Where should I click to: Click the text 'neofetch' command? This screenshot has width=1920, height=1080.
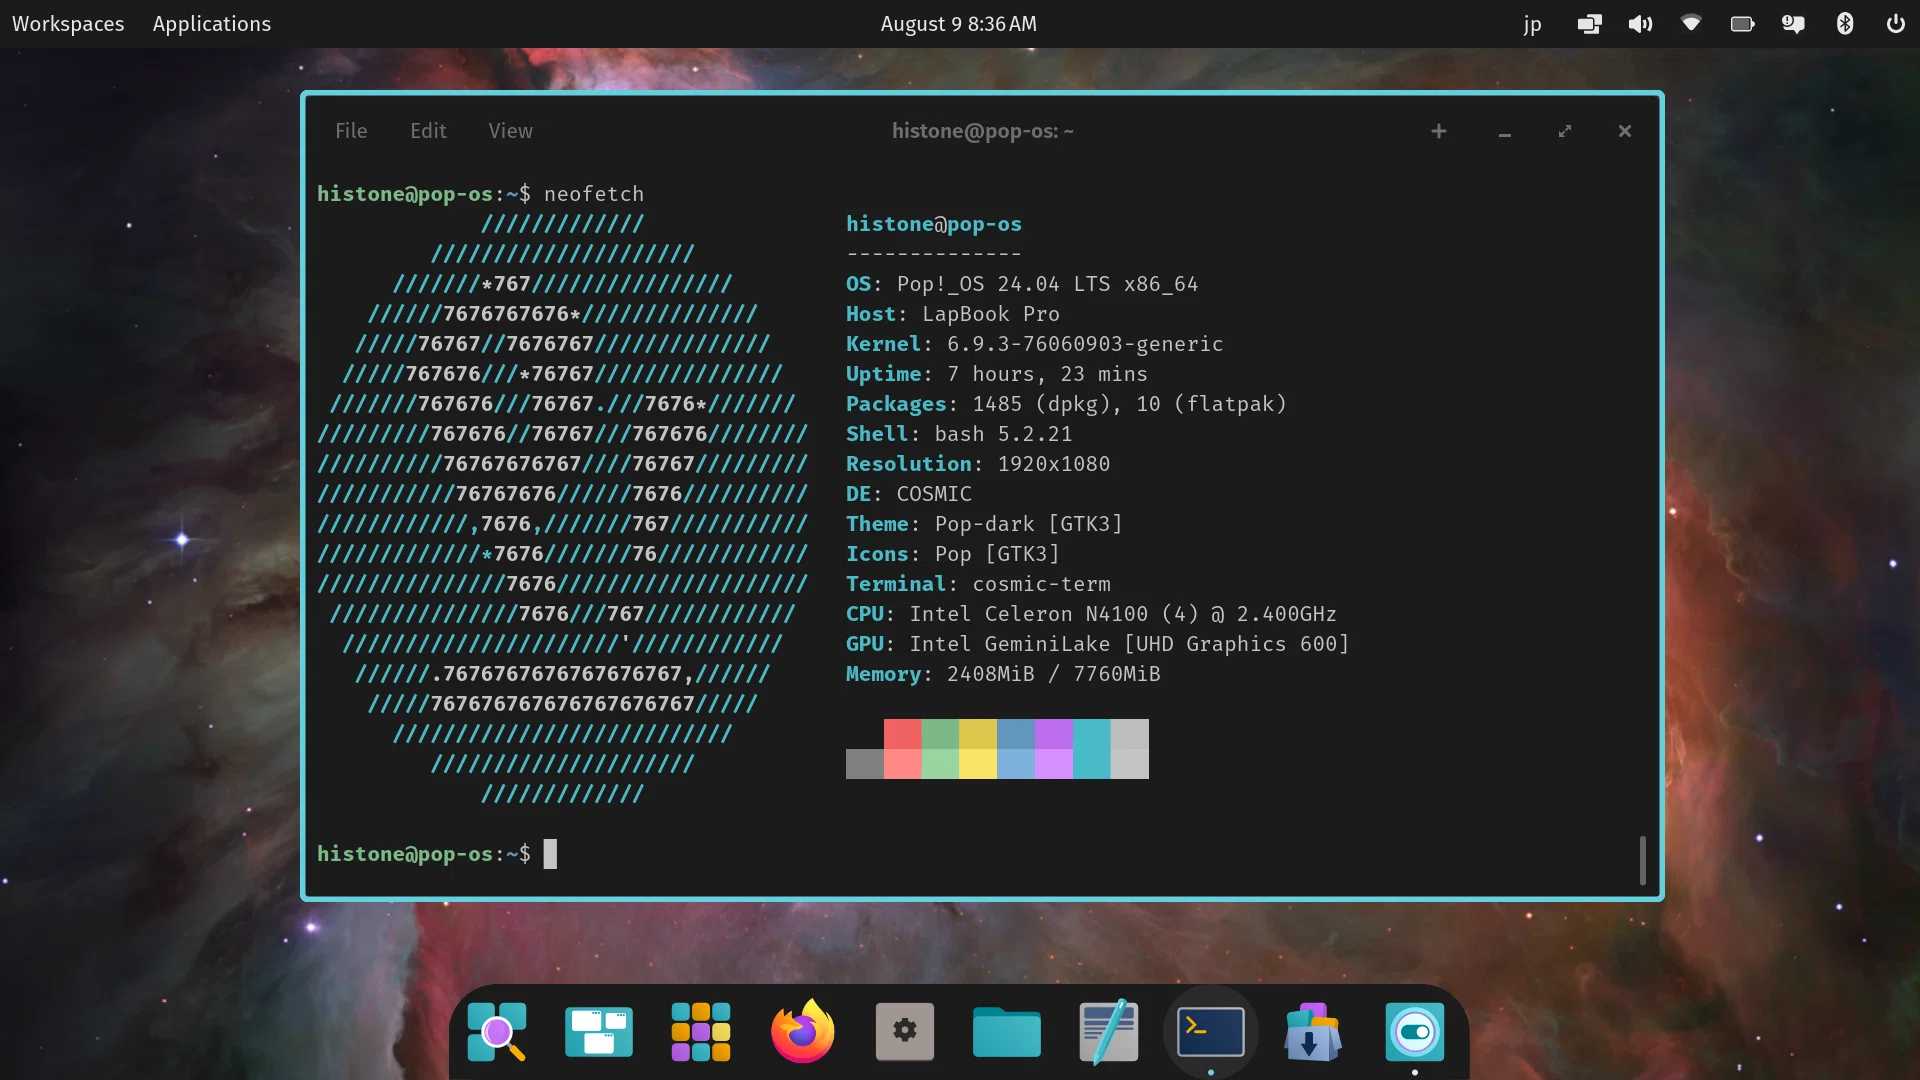tap(594, 194)
